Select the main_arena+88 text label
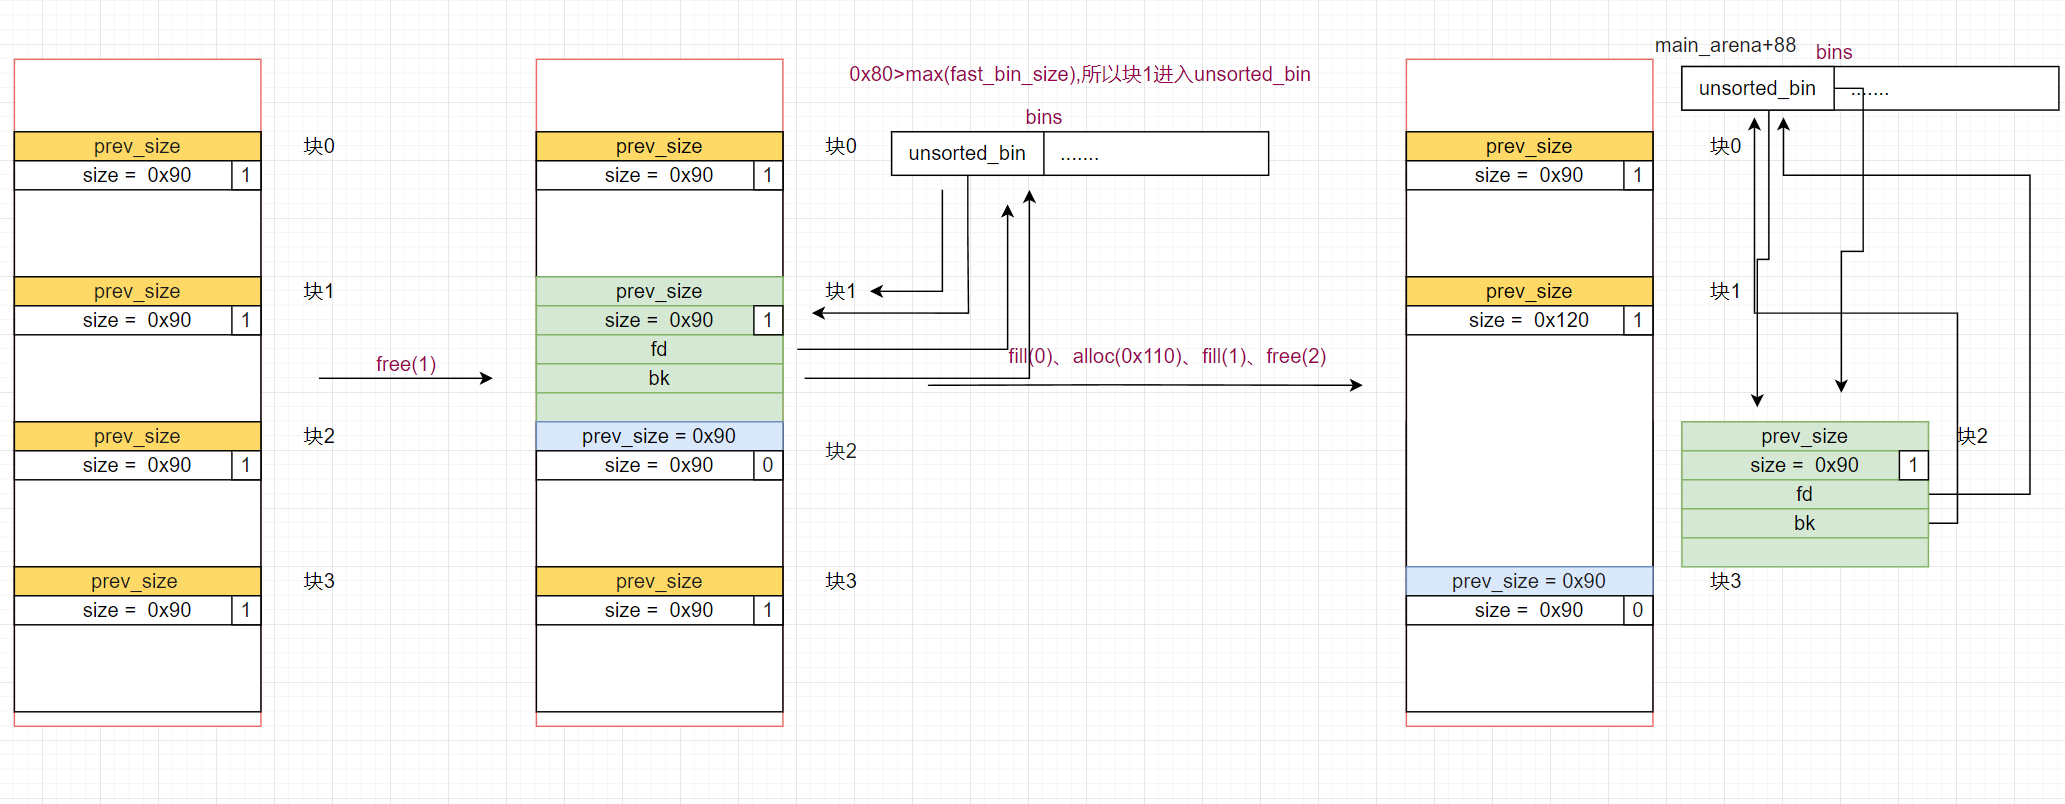 pos(1724,45)
